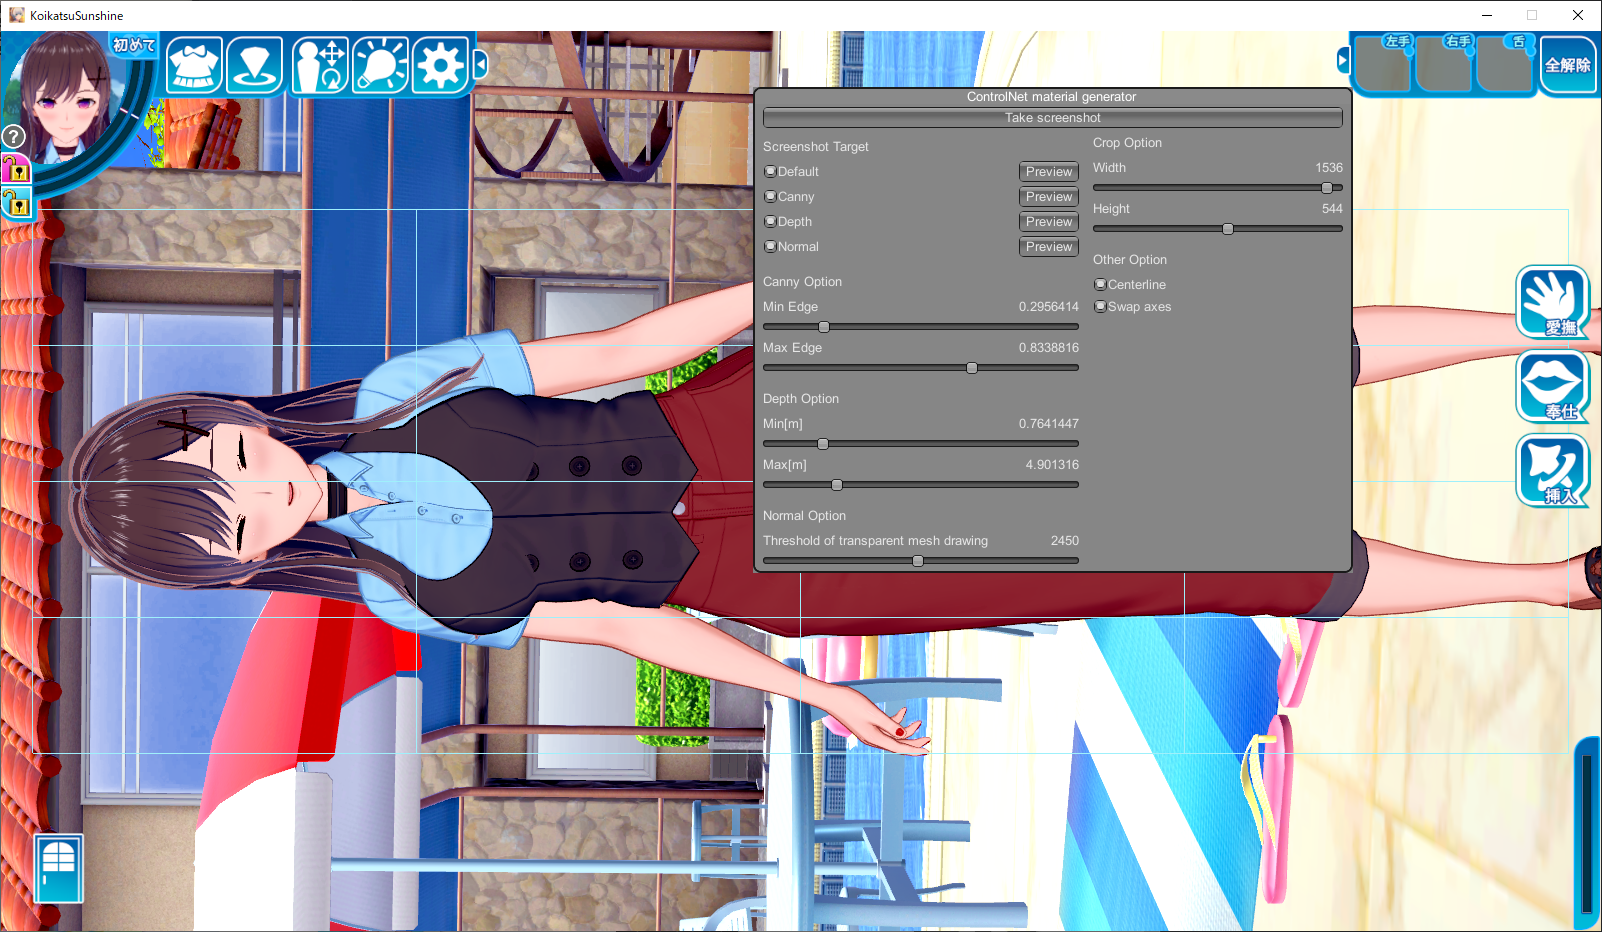The height and width of the screenshot is (932, 1602).
Task: Expand the top-right panel arrow
Action: [1343, 62]
